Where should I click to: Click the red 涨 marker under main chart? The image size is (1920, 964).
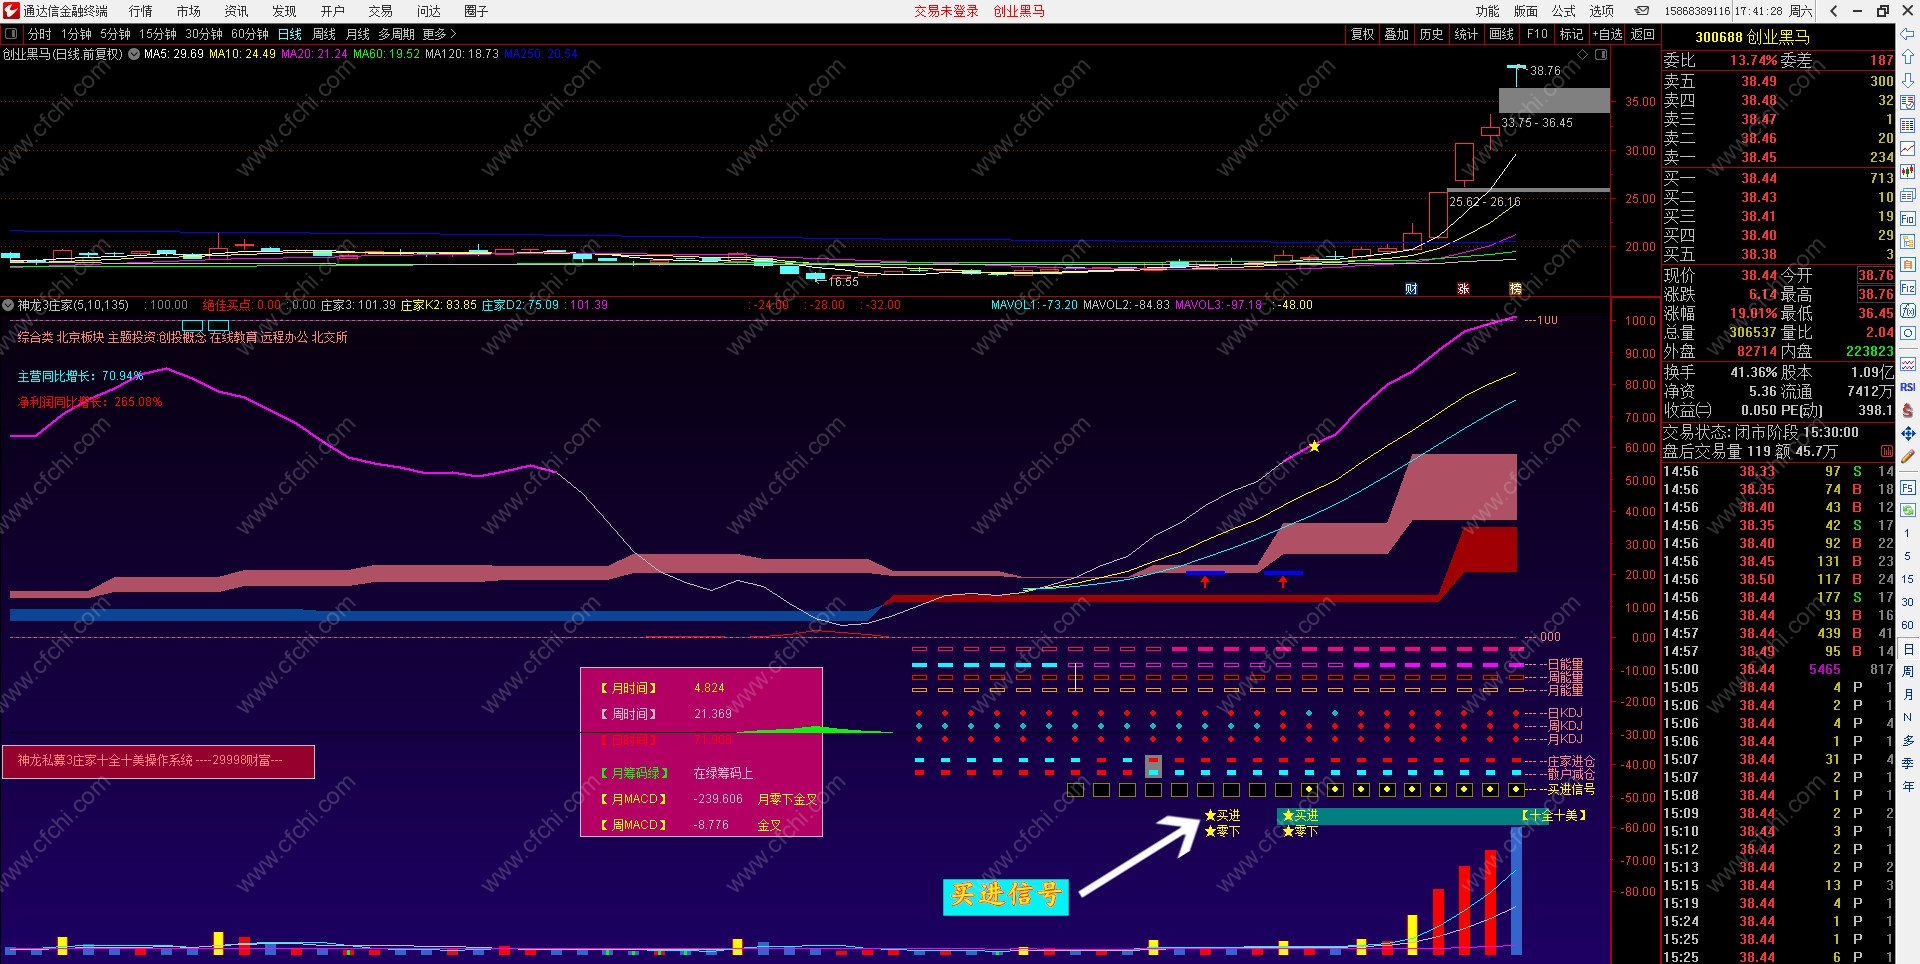tap(1463, 289)
